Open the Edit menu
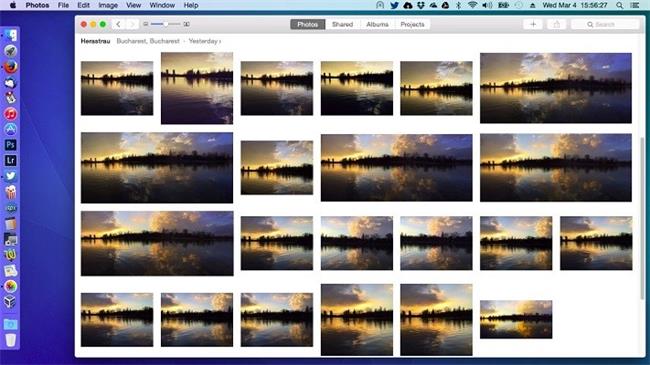 (83, 5)
